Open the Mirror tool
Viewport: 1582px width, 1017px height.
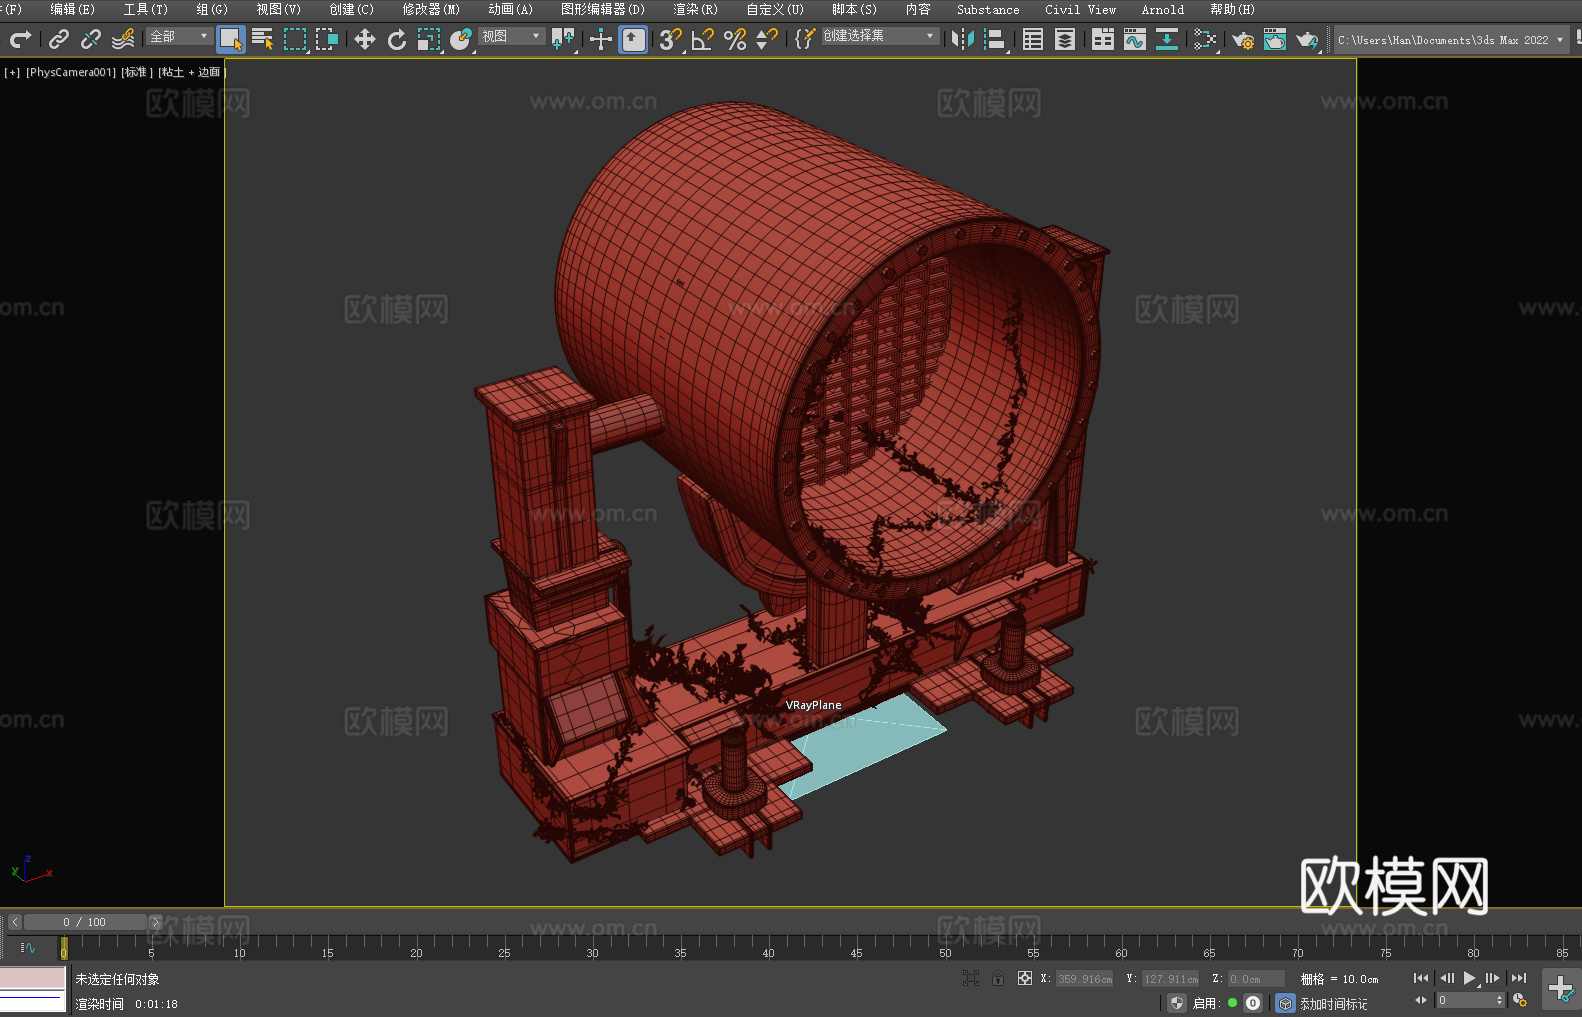click(x=962, y=39)
